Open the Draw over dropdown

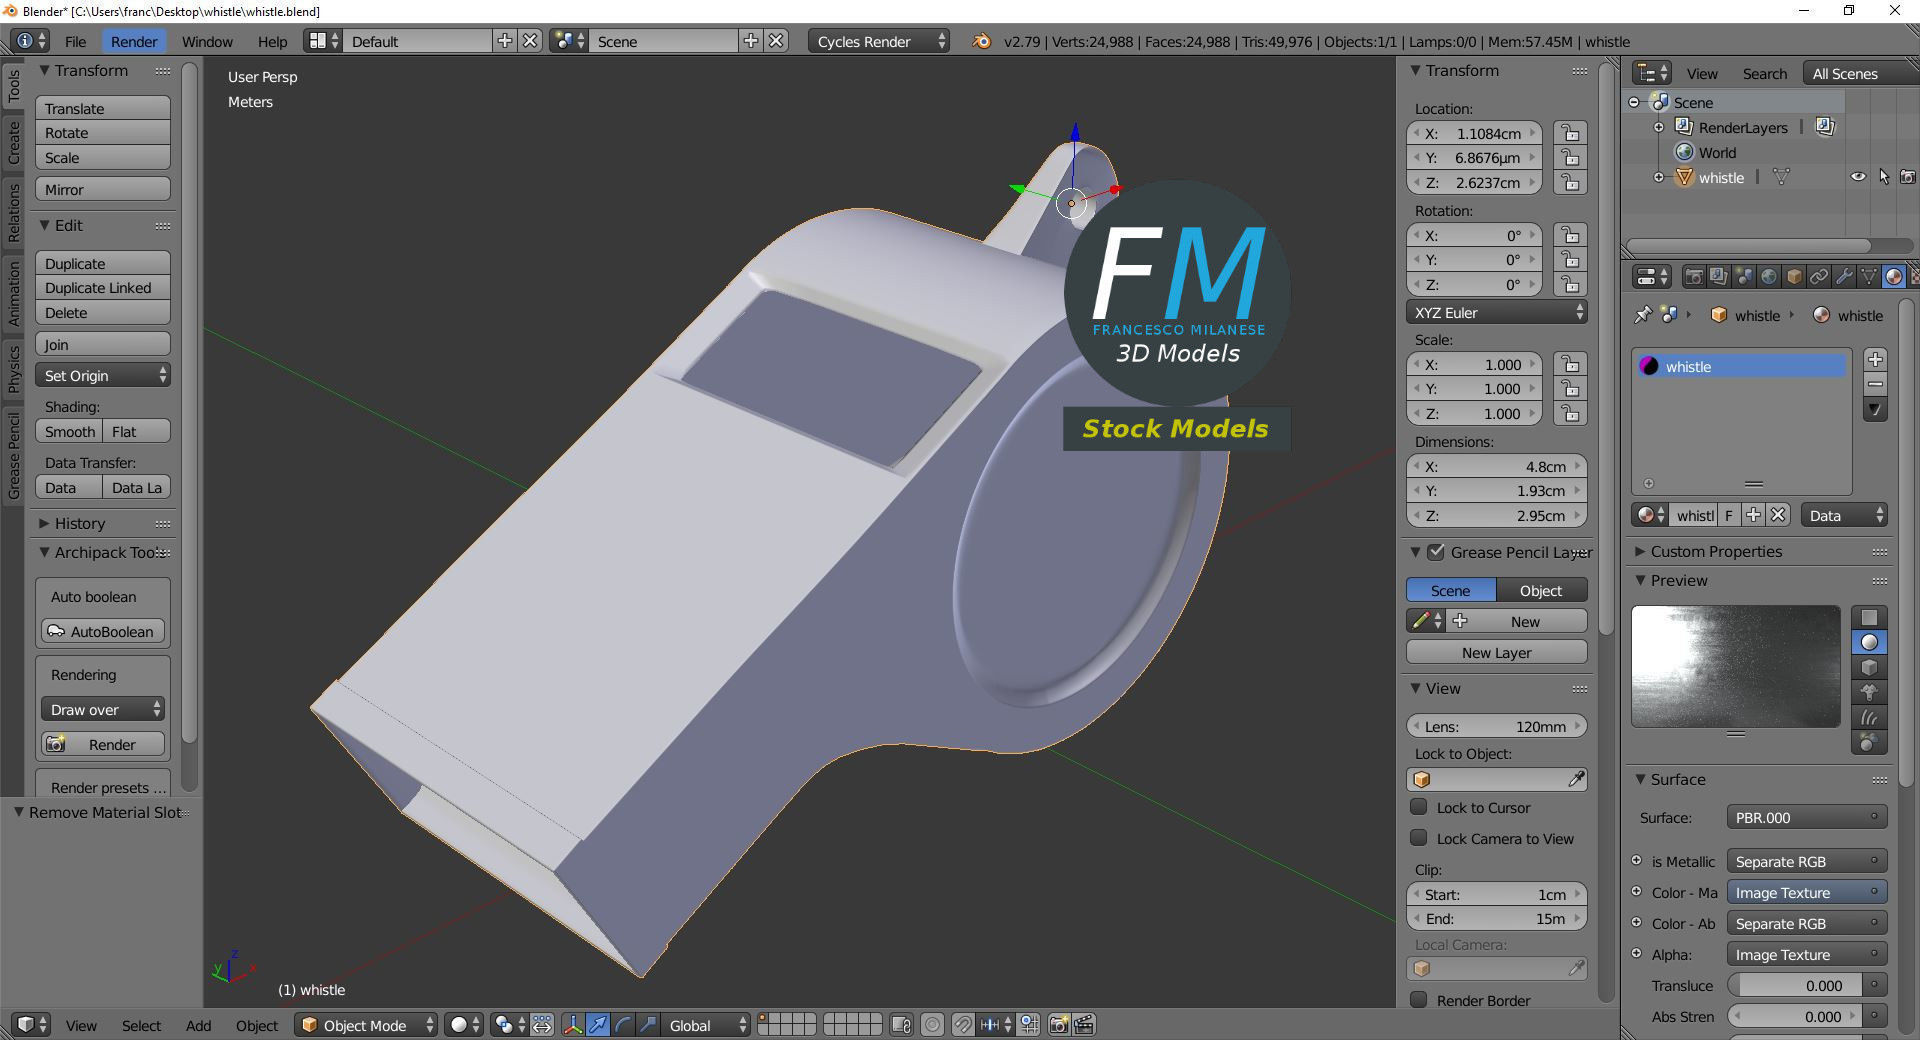click(x=103, y=709)
